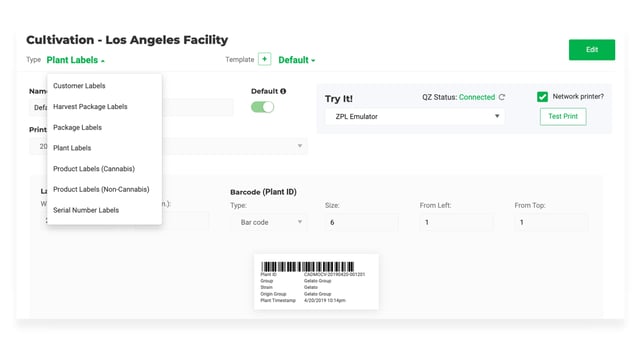Click the From Left input field
Screen dimensions: 641x360
pos(456,222)
